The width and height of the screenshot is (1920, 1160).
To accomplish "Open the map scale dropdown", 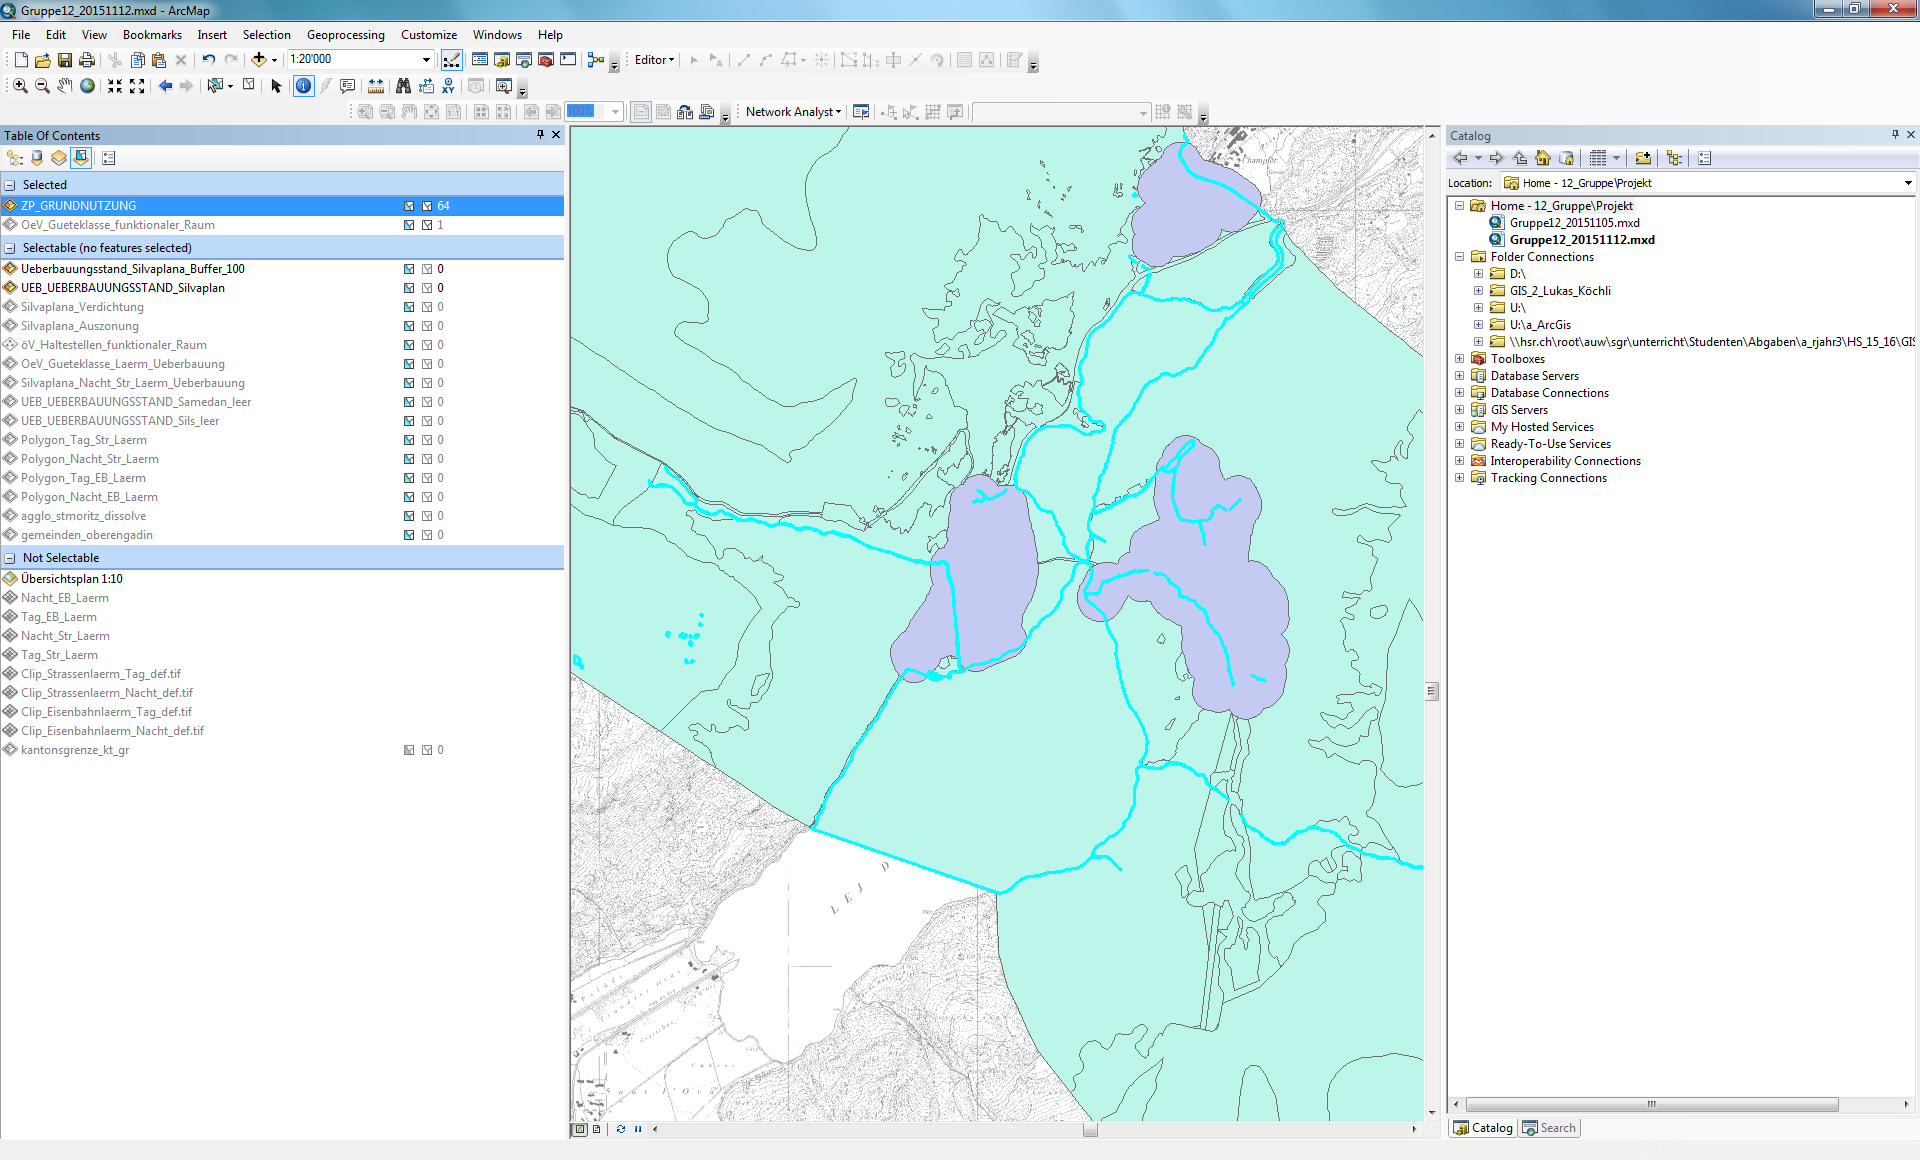I will coord(426,60).
